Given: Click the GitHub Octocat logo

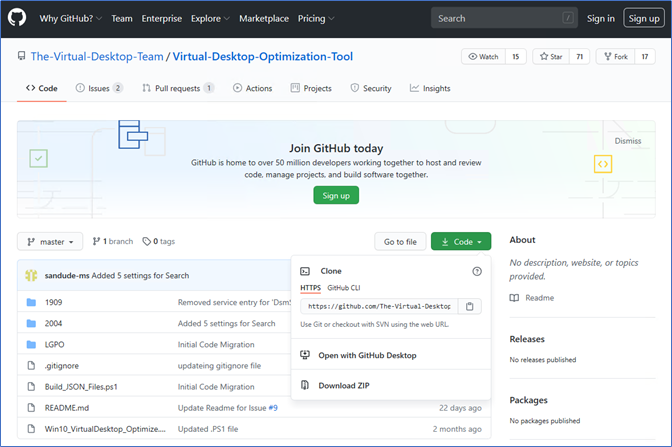Looking at the screenshot, I should [x=17, y=18].
